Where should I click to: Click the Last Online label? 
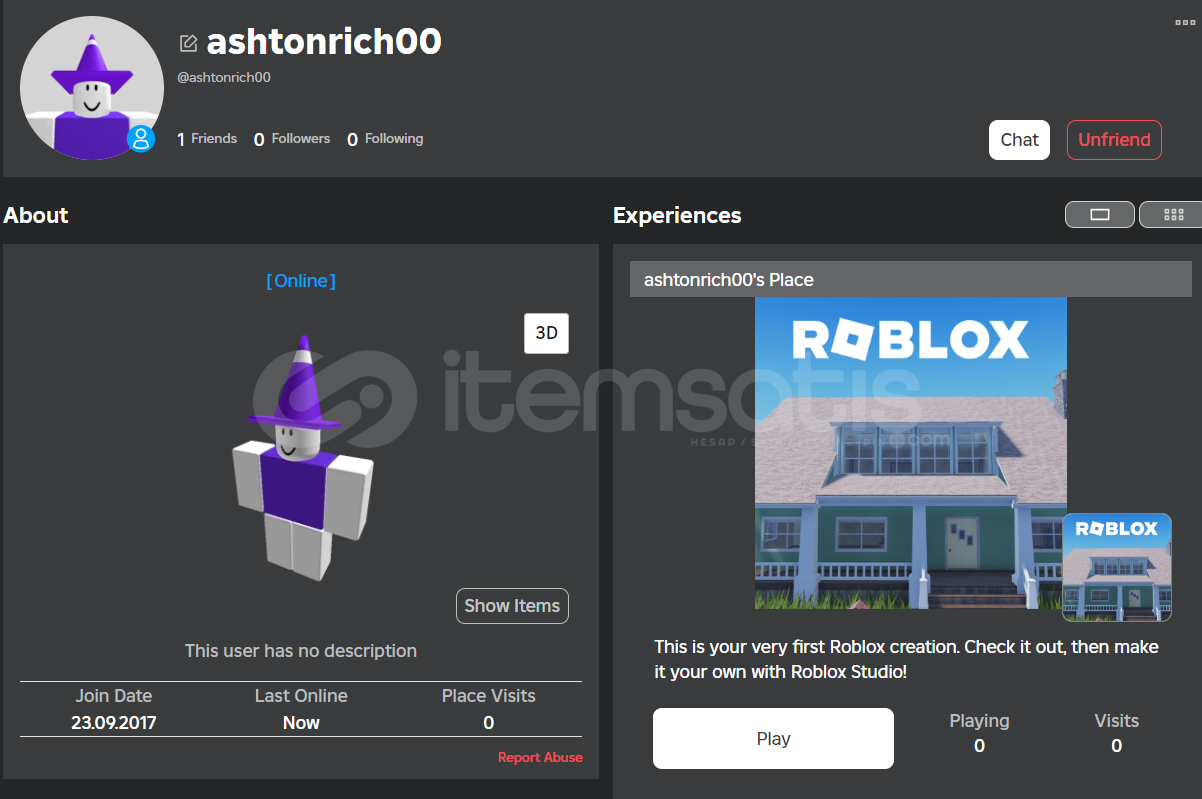[x=301, y=696]
